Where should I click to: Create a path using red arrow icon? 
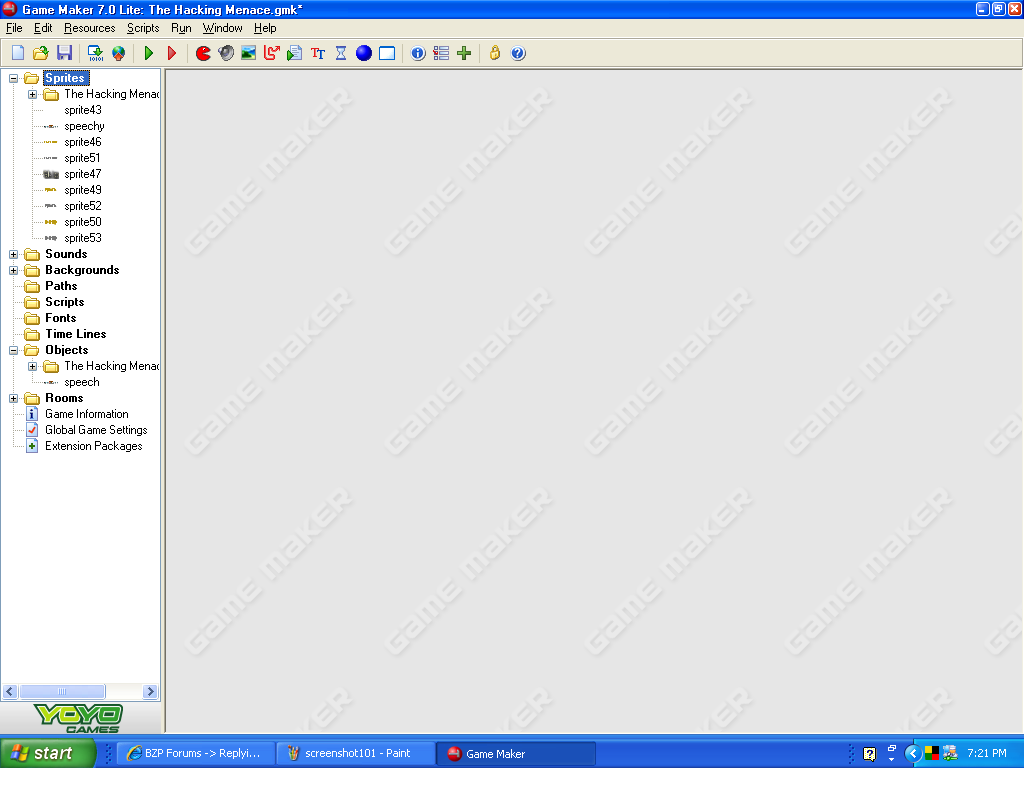point(272,53)
